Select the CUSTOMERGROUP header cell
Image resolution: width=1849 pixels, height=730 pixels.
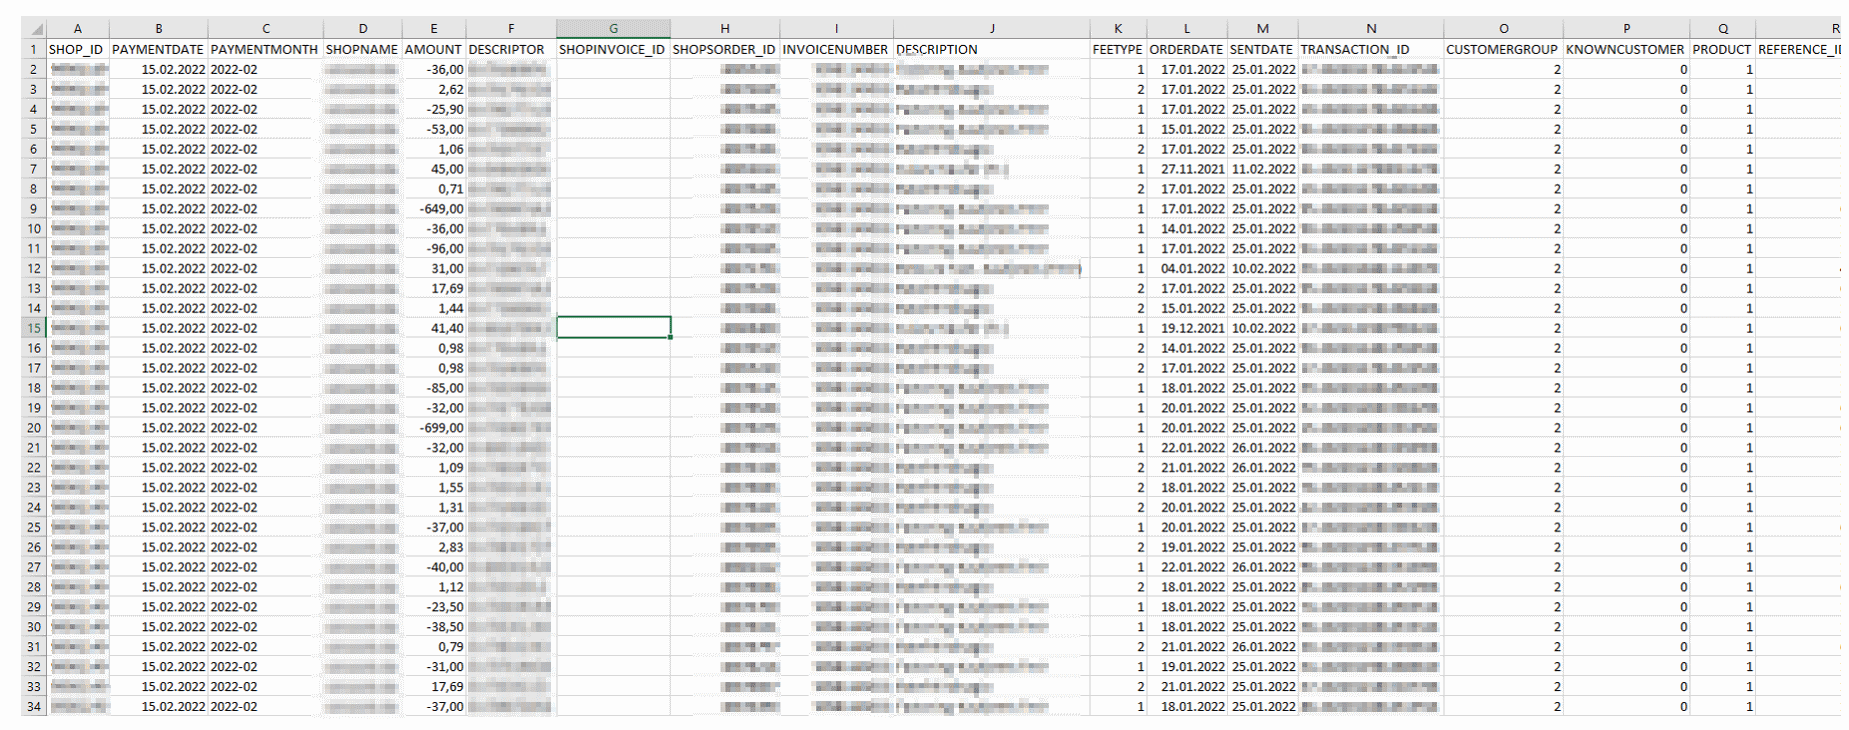tap(1502, 49)
